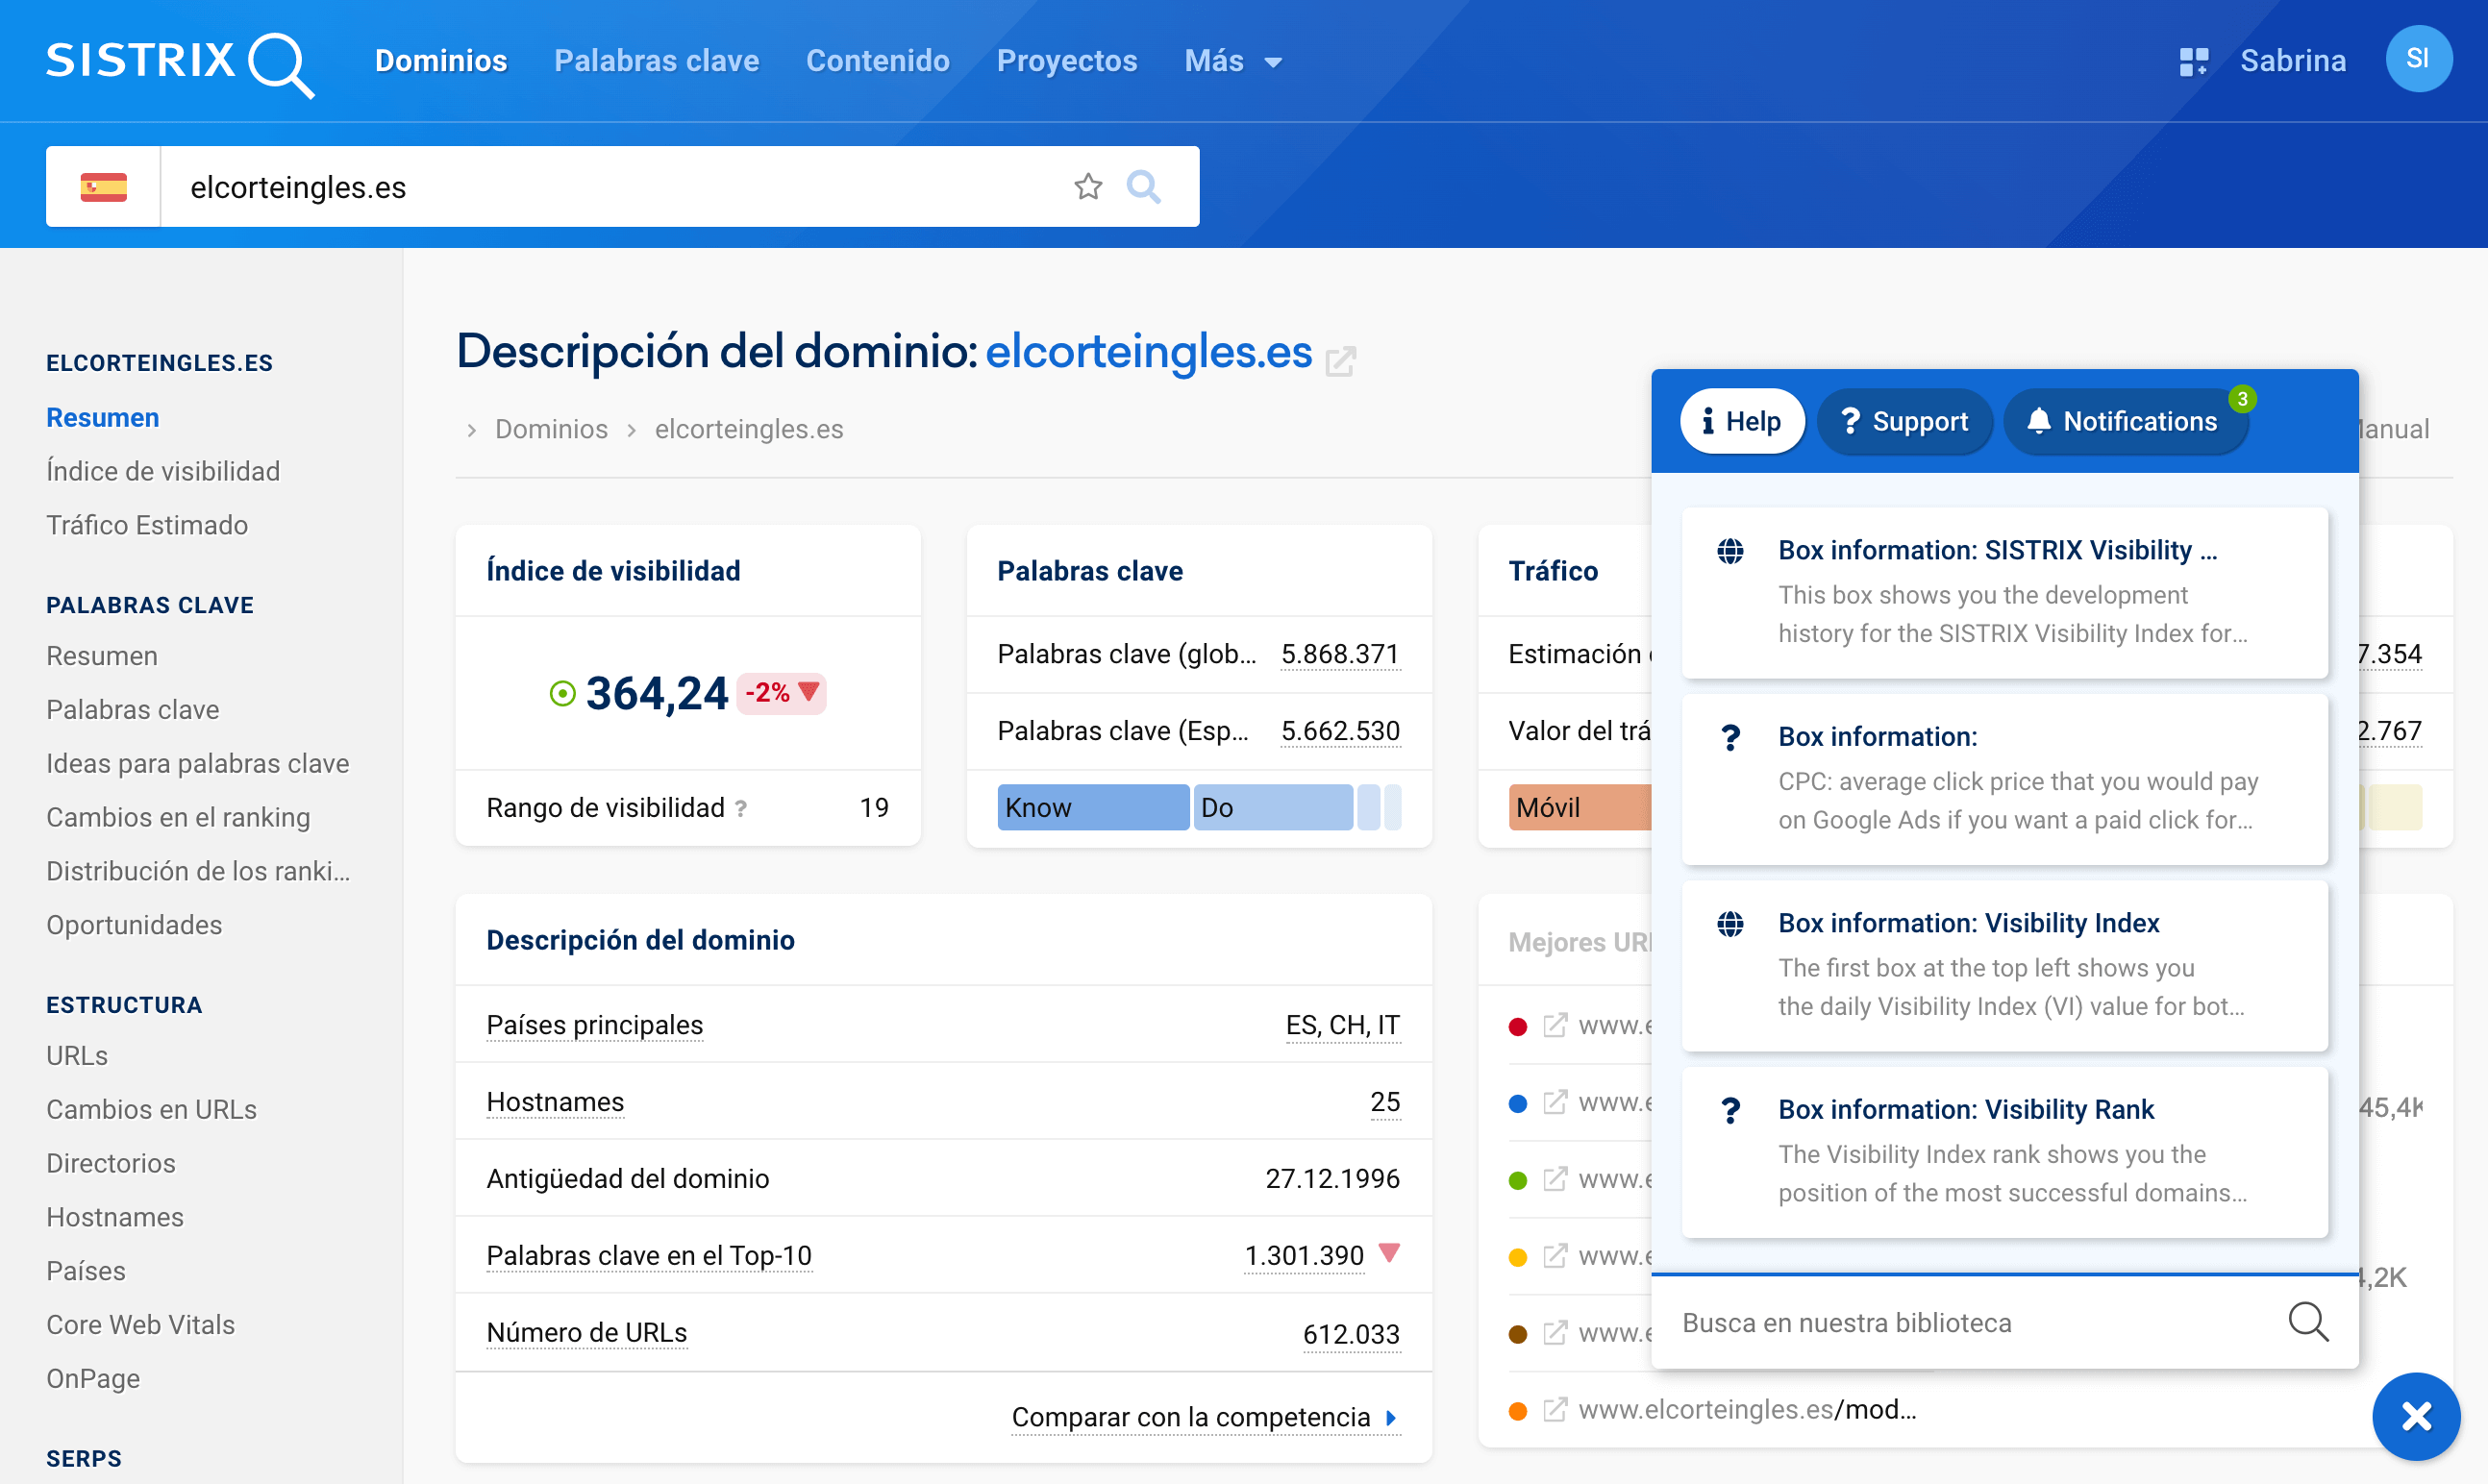Open OnPage in sidebar
Screen dimensions: 2488x1484
(93, 1379)
